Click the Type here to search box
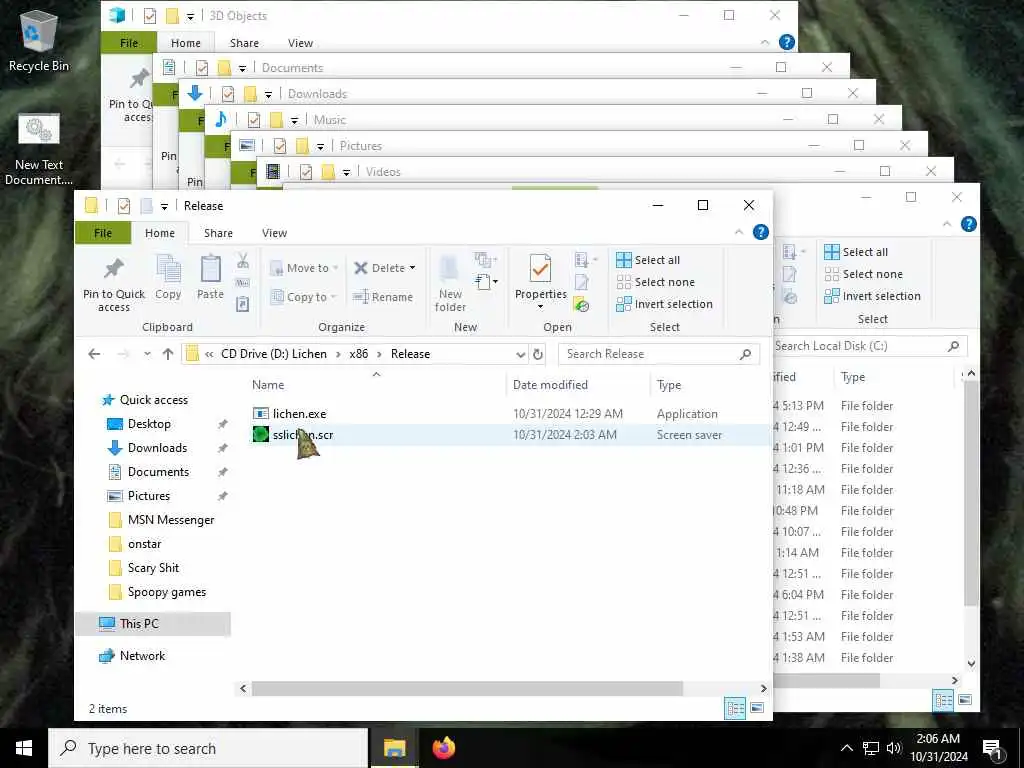1024x768 pixels. tap(208, 748)
